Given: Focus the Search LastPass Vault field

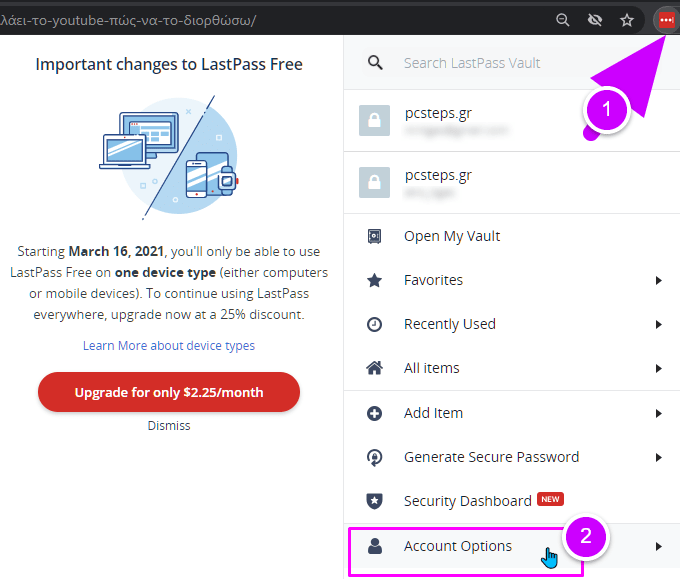Looking at the screenshot, I should tap(512, 63).
